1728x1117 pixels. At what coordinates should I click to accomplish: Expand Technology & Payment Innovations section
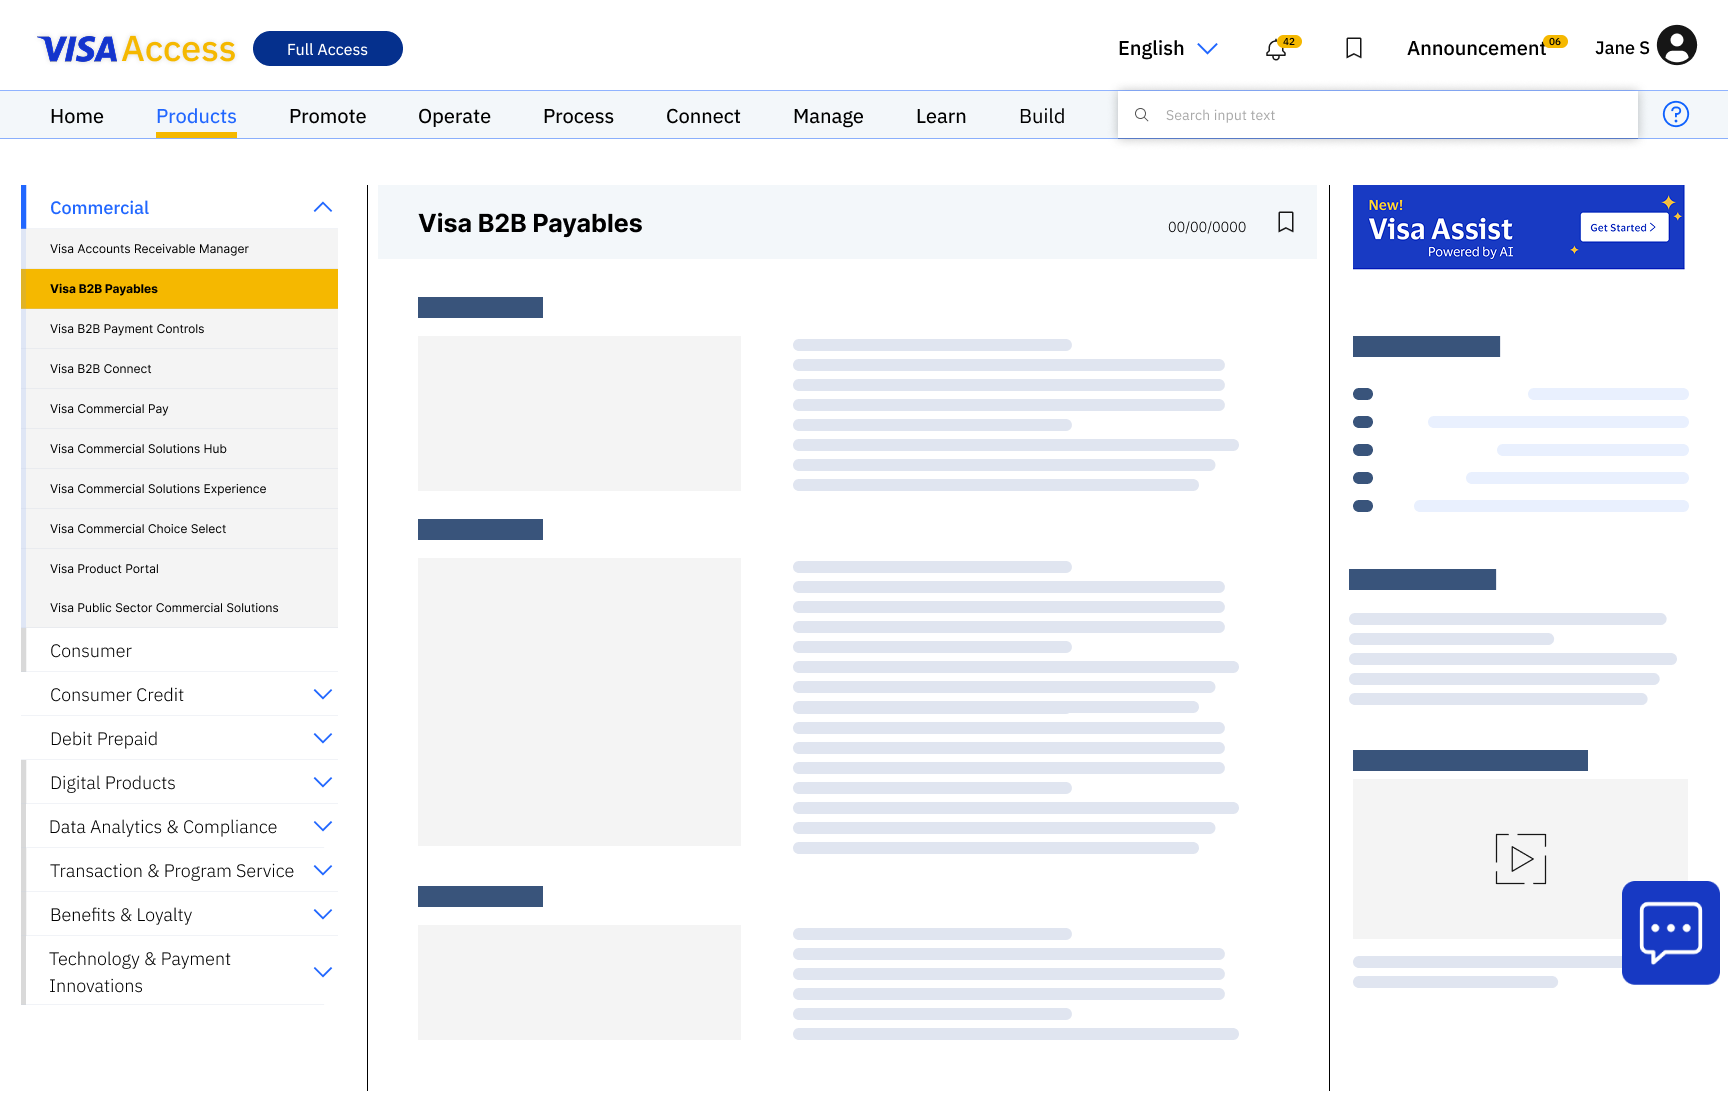pos(323,972)
